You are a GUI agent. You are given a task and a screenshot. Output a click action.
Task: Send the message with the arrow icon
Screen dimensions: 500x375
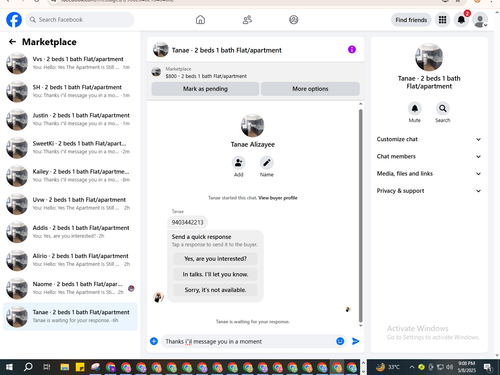pyautogui.click(x=356, y=341)
